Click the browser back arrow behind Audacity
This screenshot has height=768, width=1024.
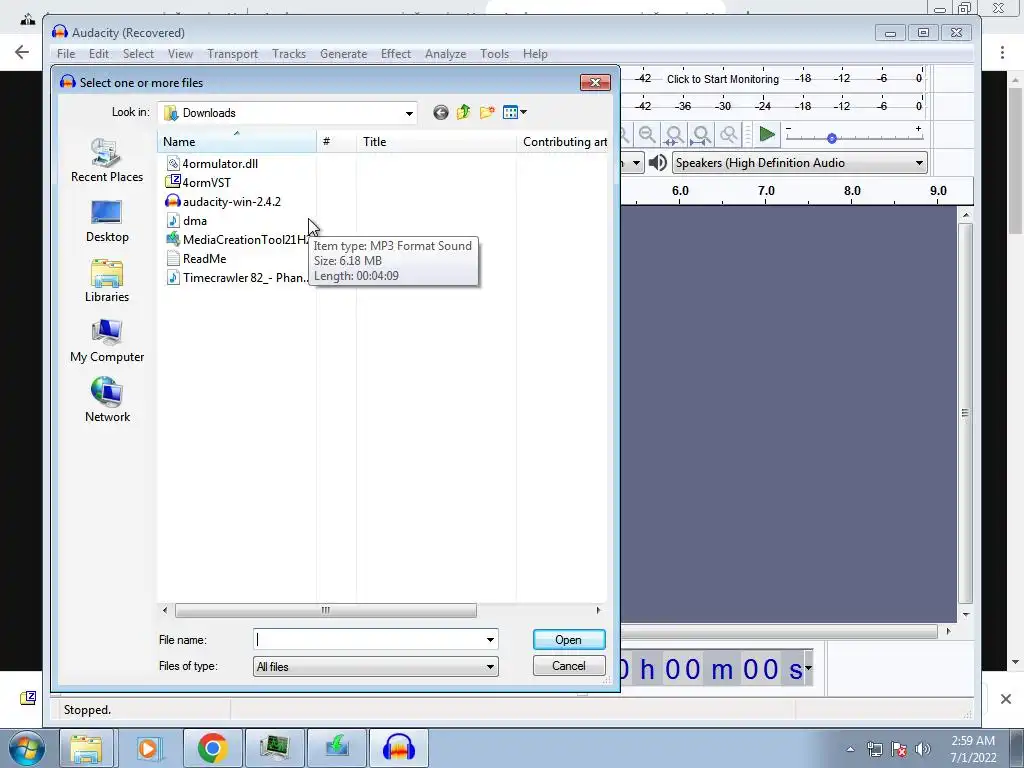[22, 52]
